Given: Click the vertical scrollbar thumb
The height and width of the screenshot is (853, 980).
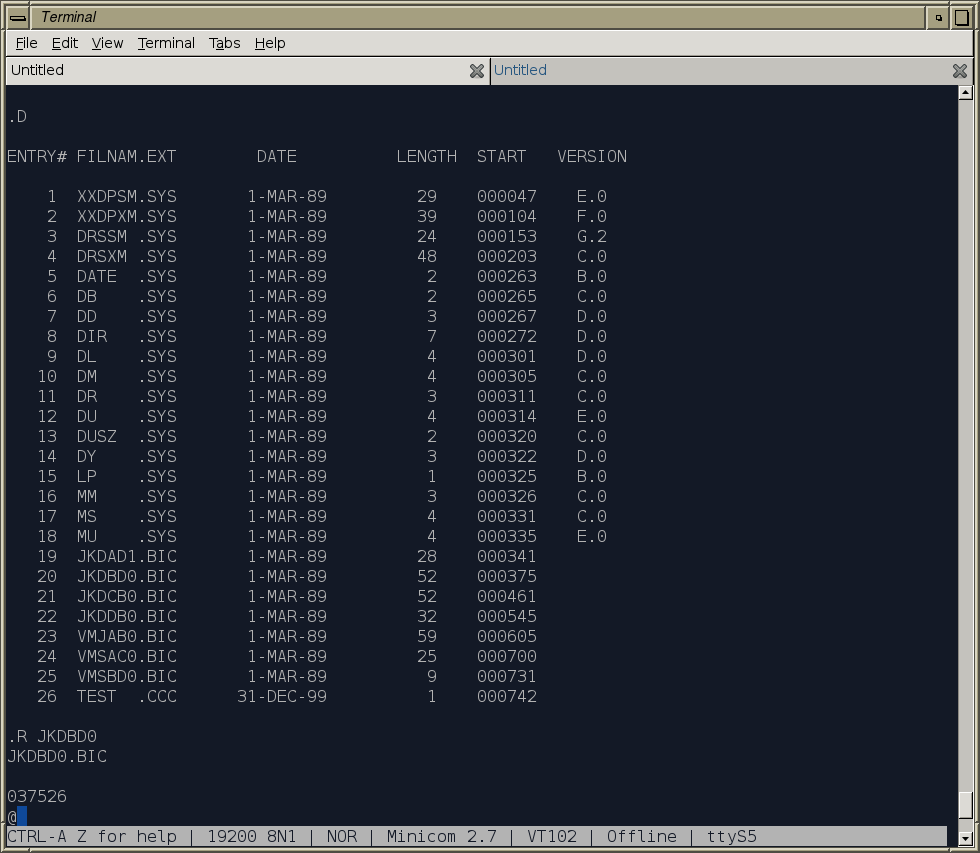Looking at the screenshot, I should [x=965, y=807].
